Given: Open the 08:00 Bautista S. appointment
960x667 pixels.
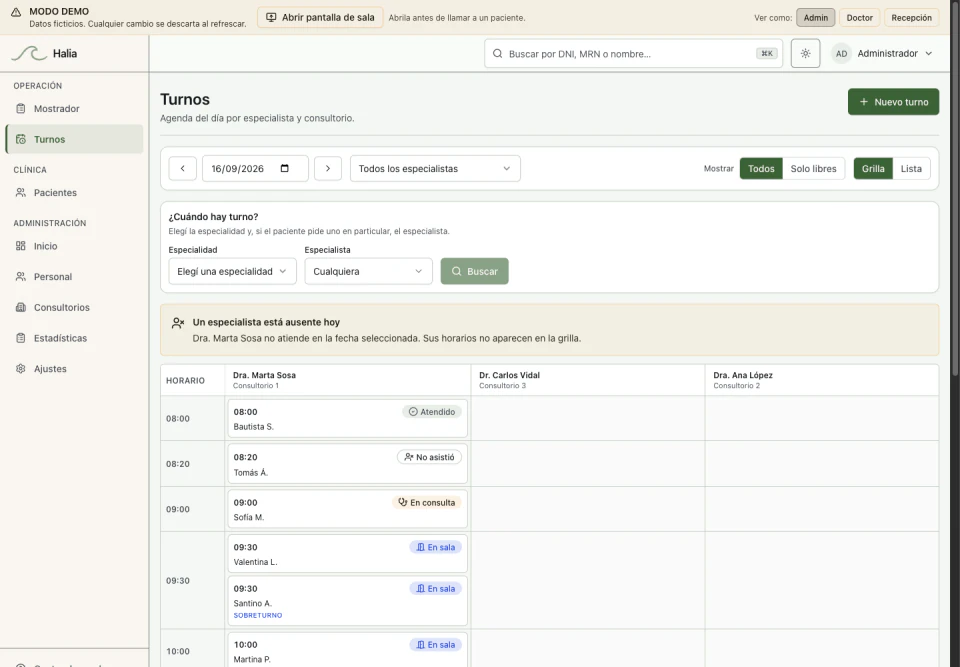Looking at the screenshot, I should (347, 418).
